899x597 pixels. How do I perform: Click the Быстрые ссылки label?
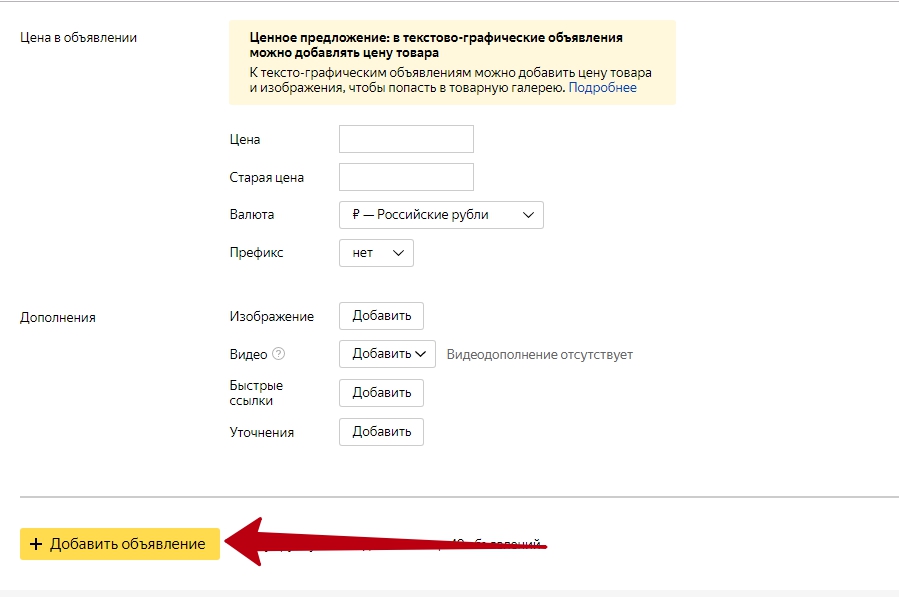[x=256, y=393]
